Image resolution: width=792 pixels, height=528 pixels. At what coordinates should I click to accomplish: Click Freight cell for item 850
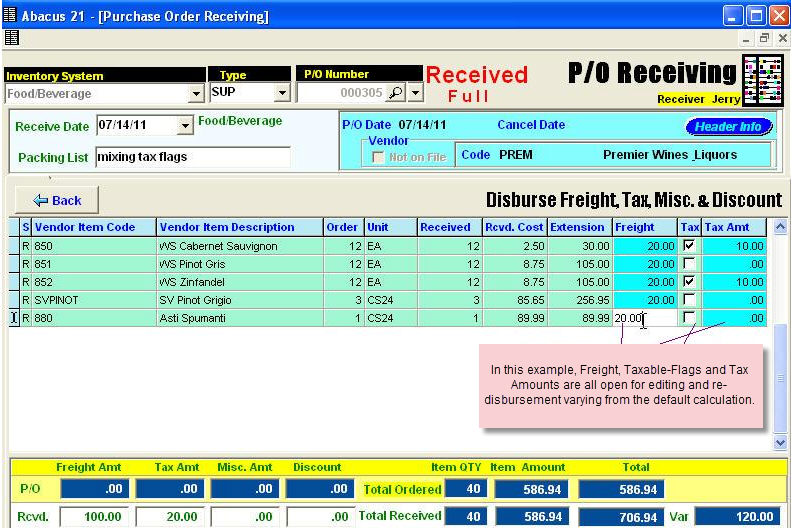point(645,246)
